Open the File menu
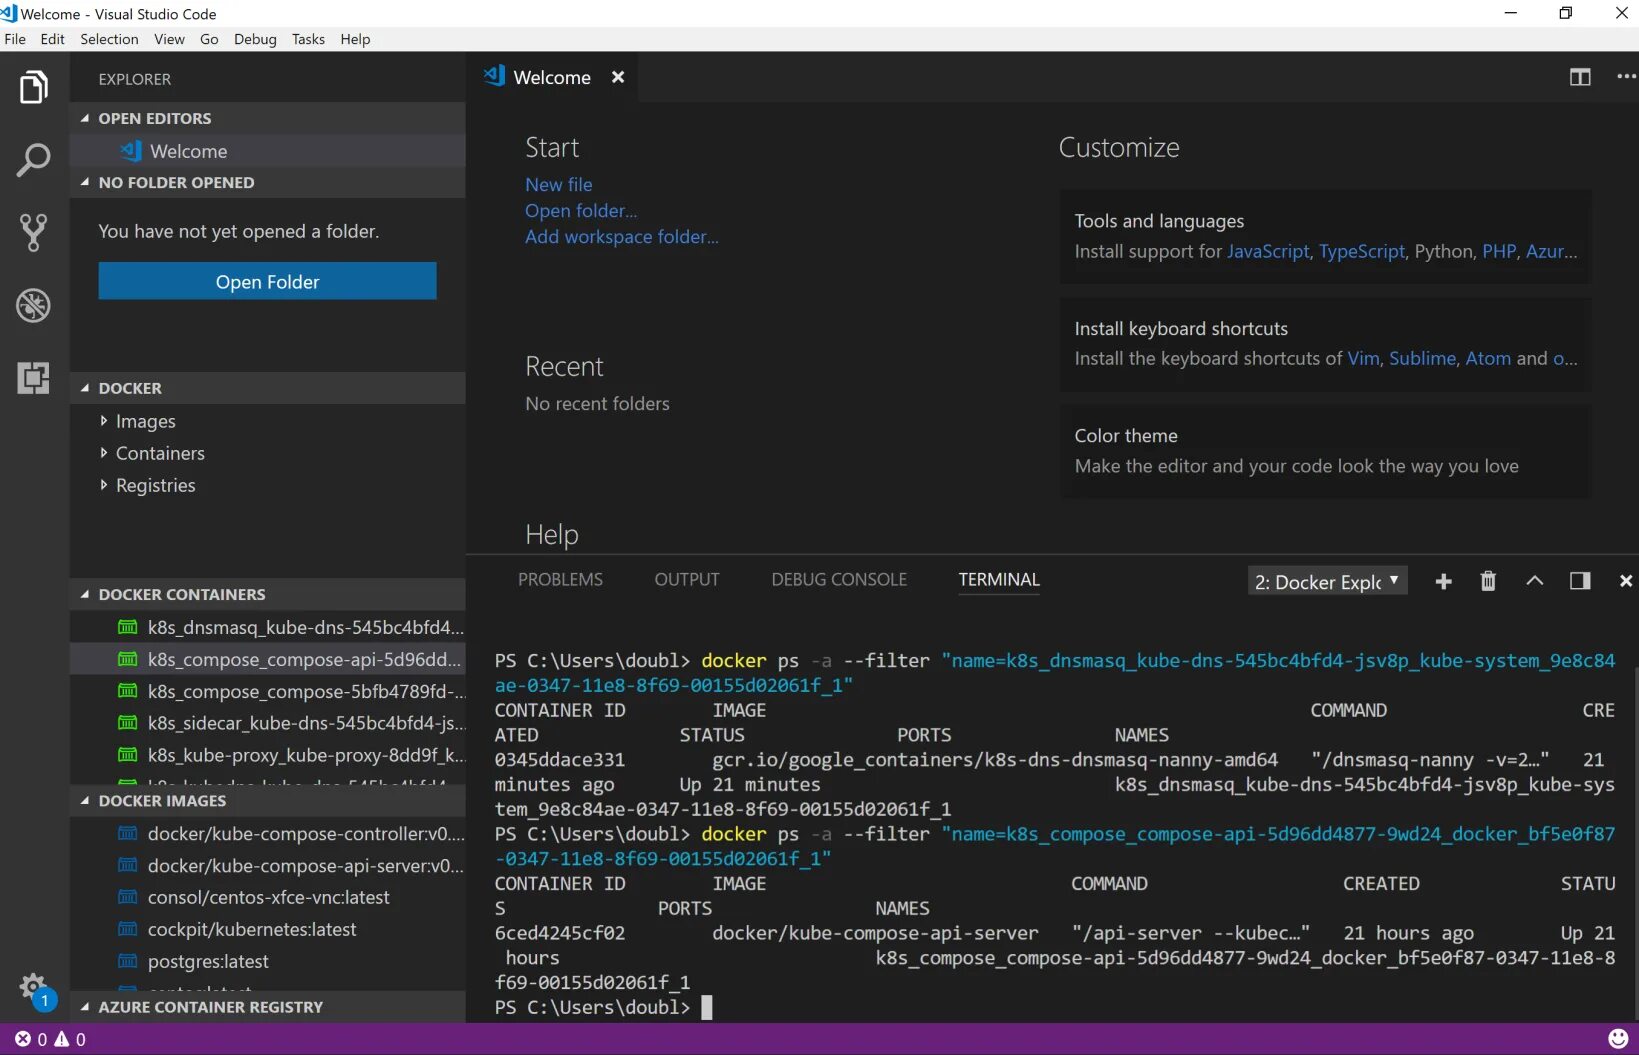1639x1055 pixels. click(15, 39)
